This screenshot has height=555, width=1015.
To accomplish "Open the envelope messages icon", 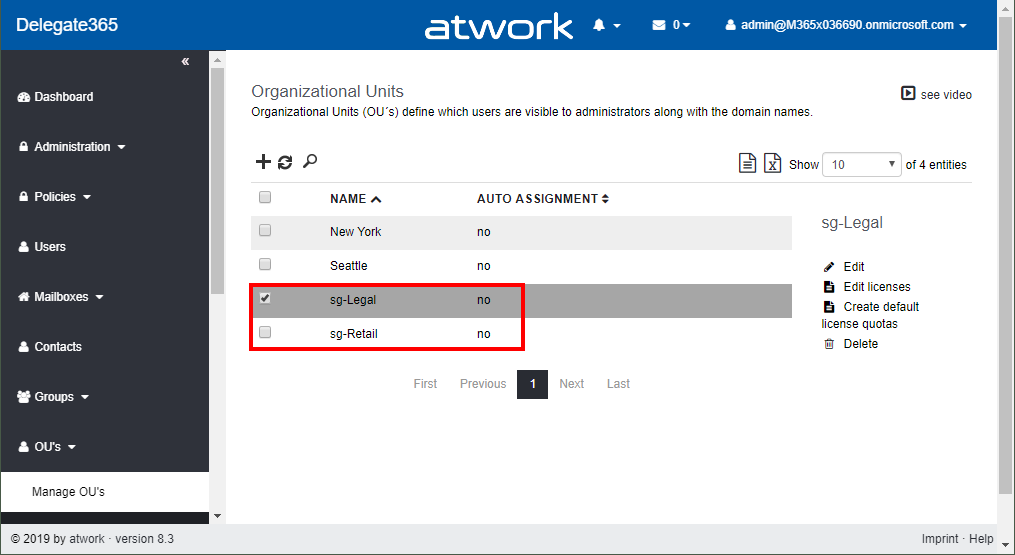I will (659, 25).
